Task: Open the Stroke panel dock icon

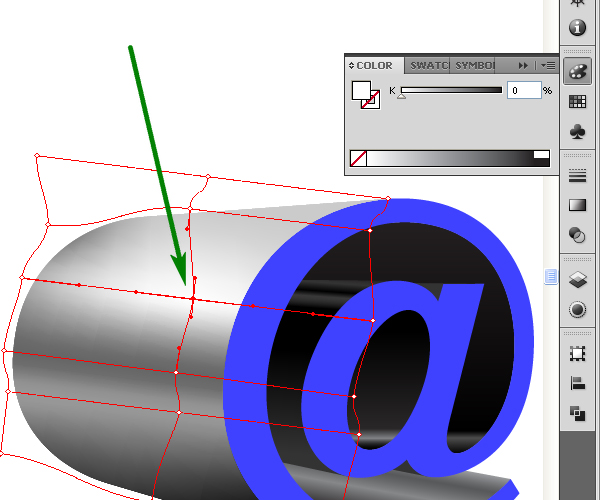Action: (577, 176)
